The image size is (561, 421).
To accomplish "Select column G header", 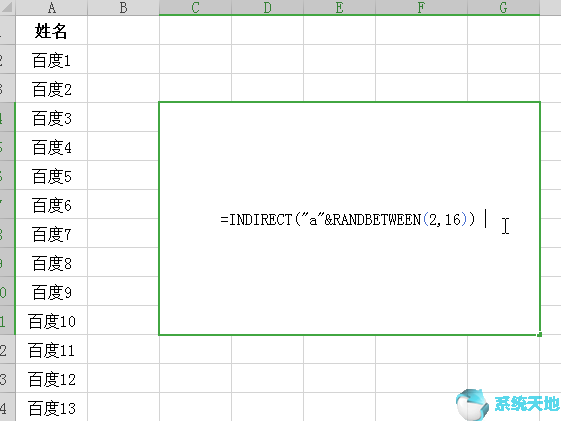I will 503,8.
